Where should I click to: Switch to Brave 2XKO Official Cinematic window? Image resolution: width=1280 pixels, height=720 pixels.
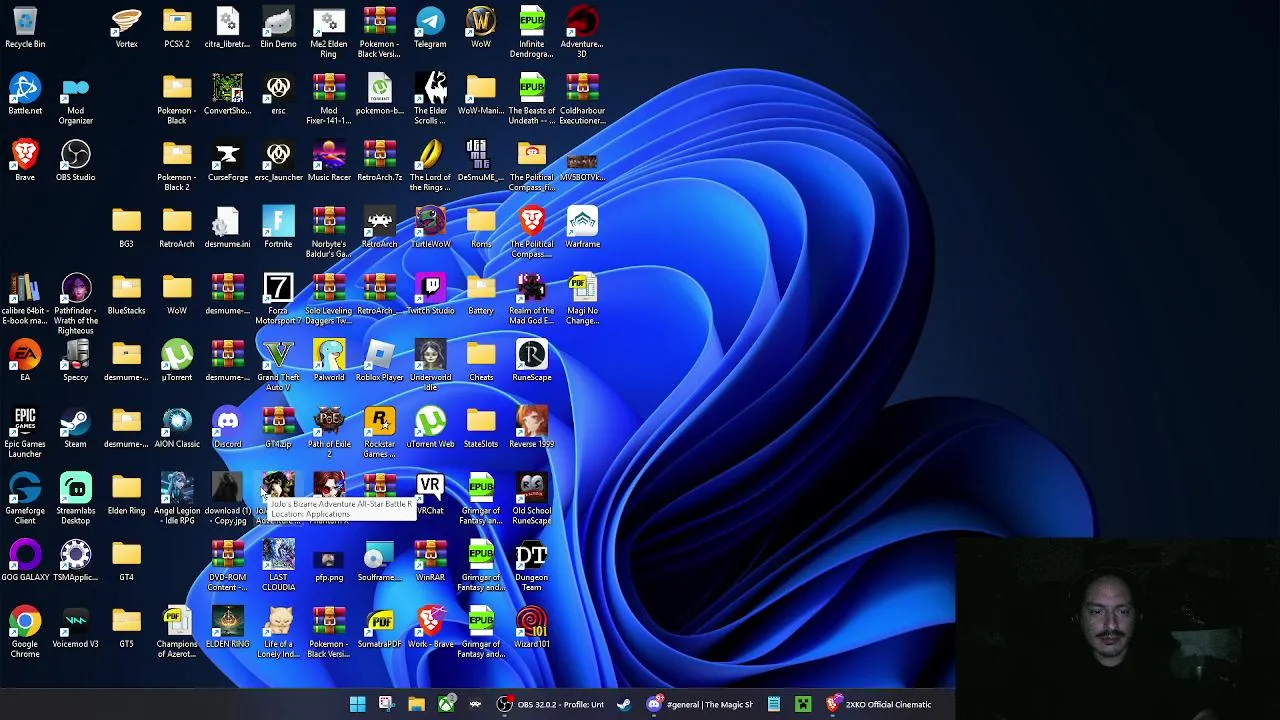(x=880, y=704)
